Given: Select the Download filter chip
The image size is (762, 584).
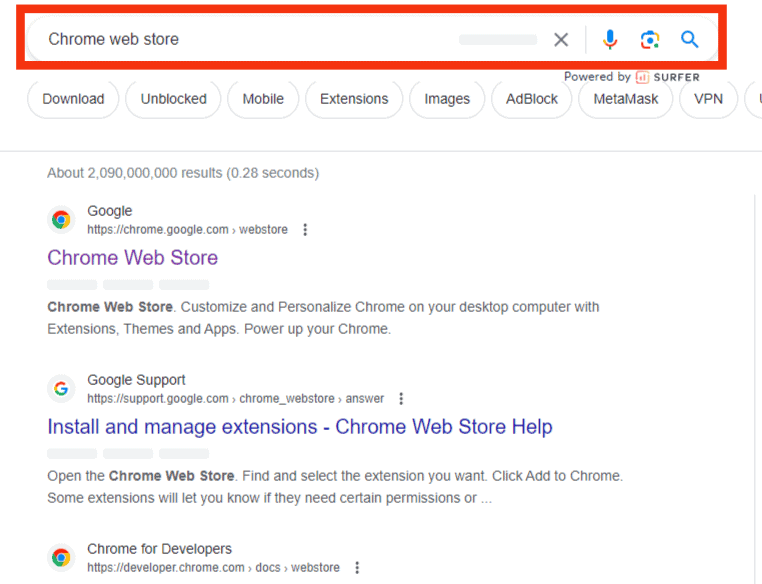Looking at the screenshot, I should coord(73,99).
